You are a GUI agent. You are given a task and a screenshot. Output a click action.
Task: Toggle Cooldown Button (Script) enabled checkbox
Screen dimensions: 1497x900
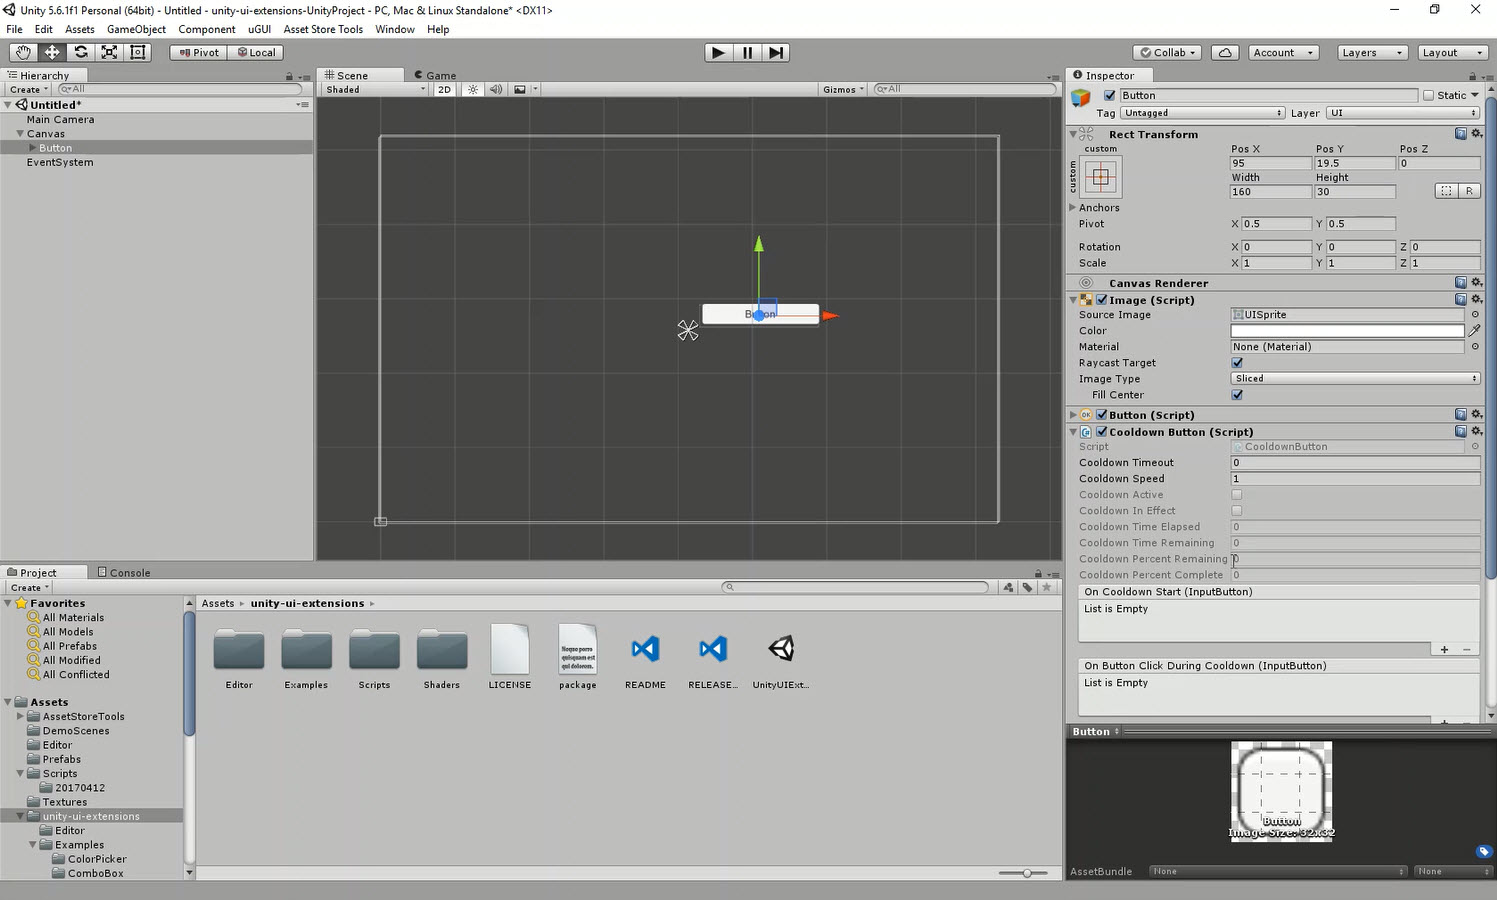1101,431
